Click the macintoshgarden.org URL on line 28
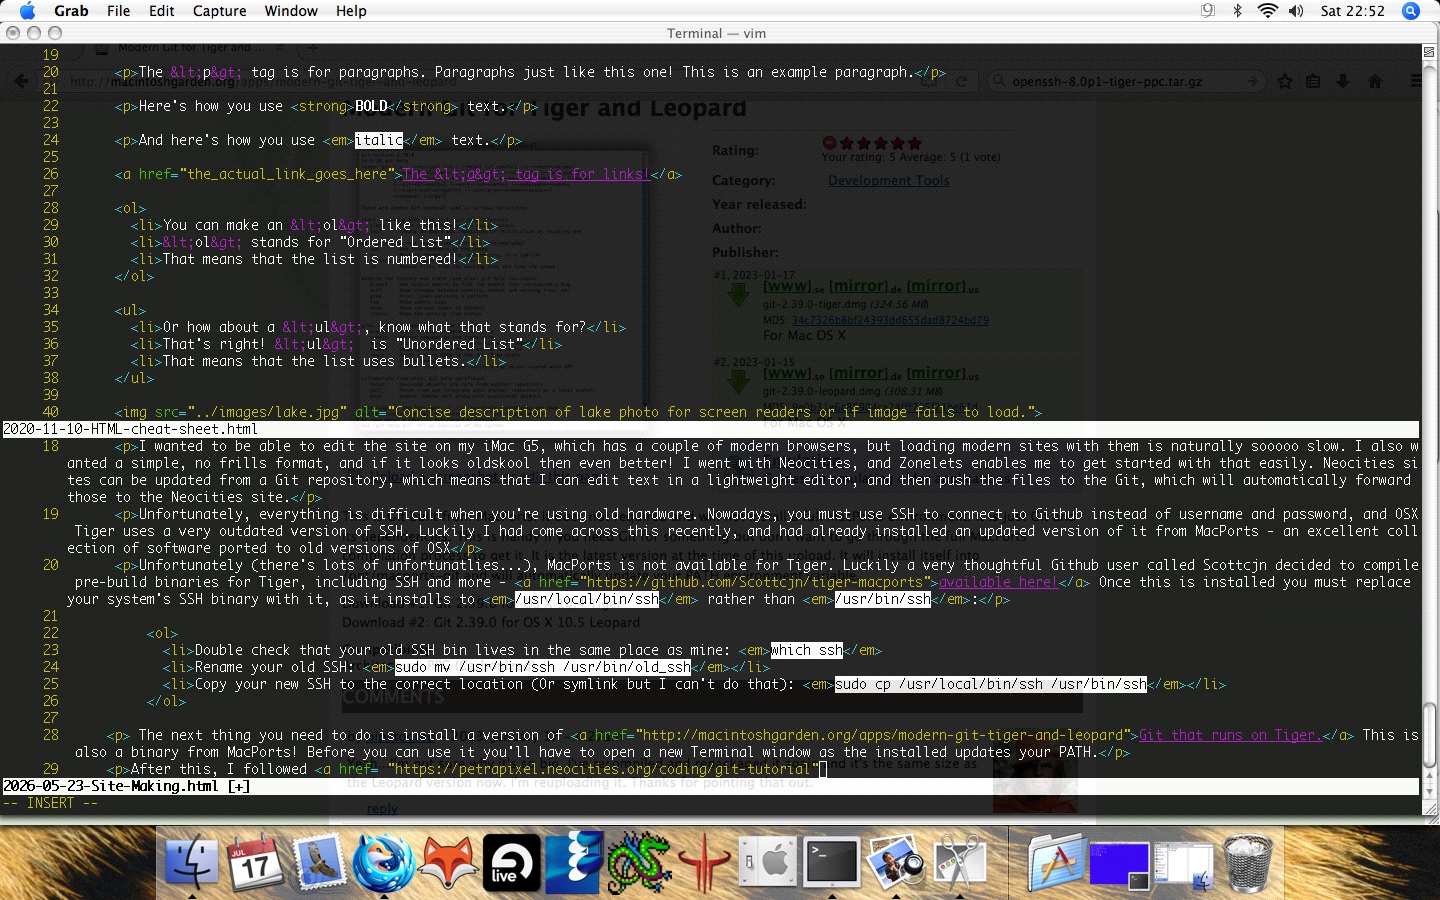The image size is (1440, 900). 883,735
